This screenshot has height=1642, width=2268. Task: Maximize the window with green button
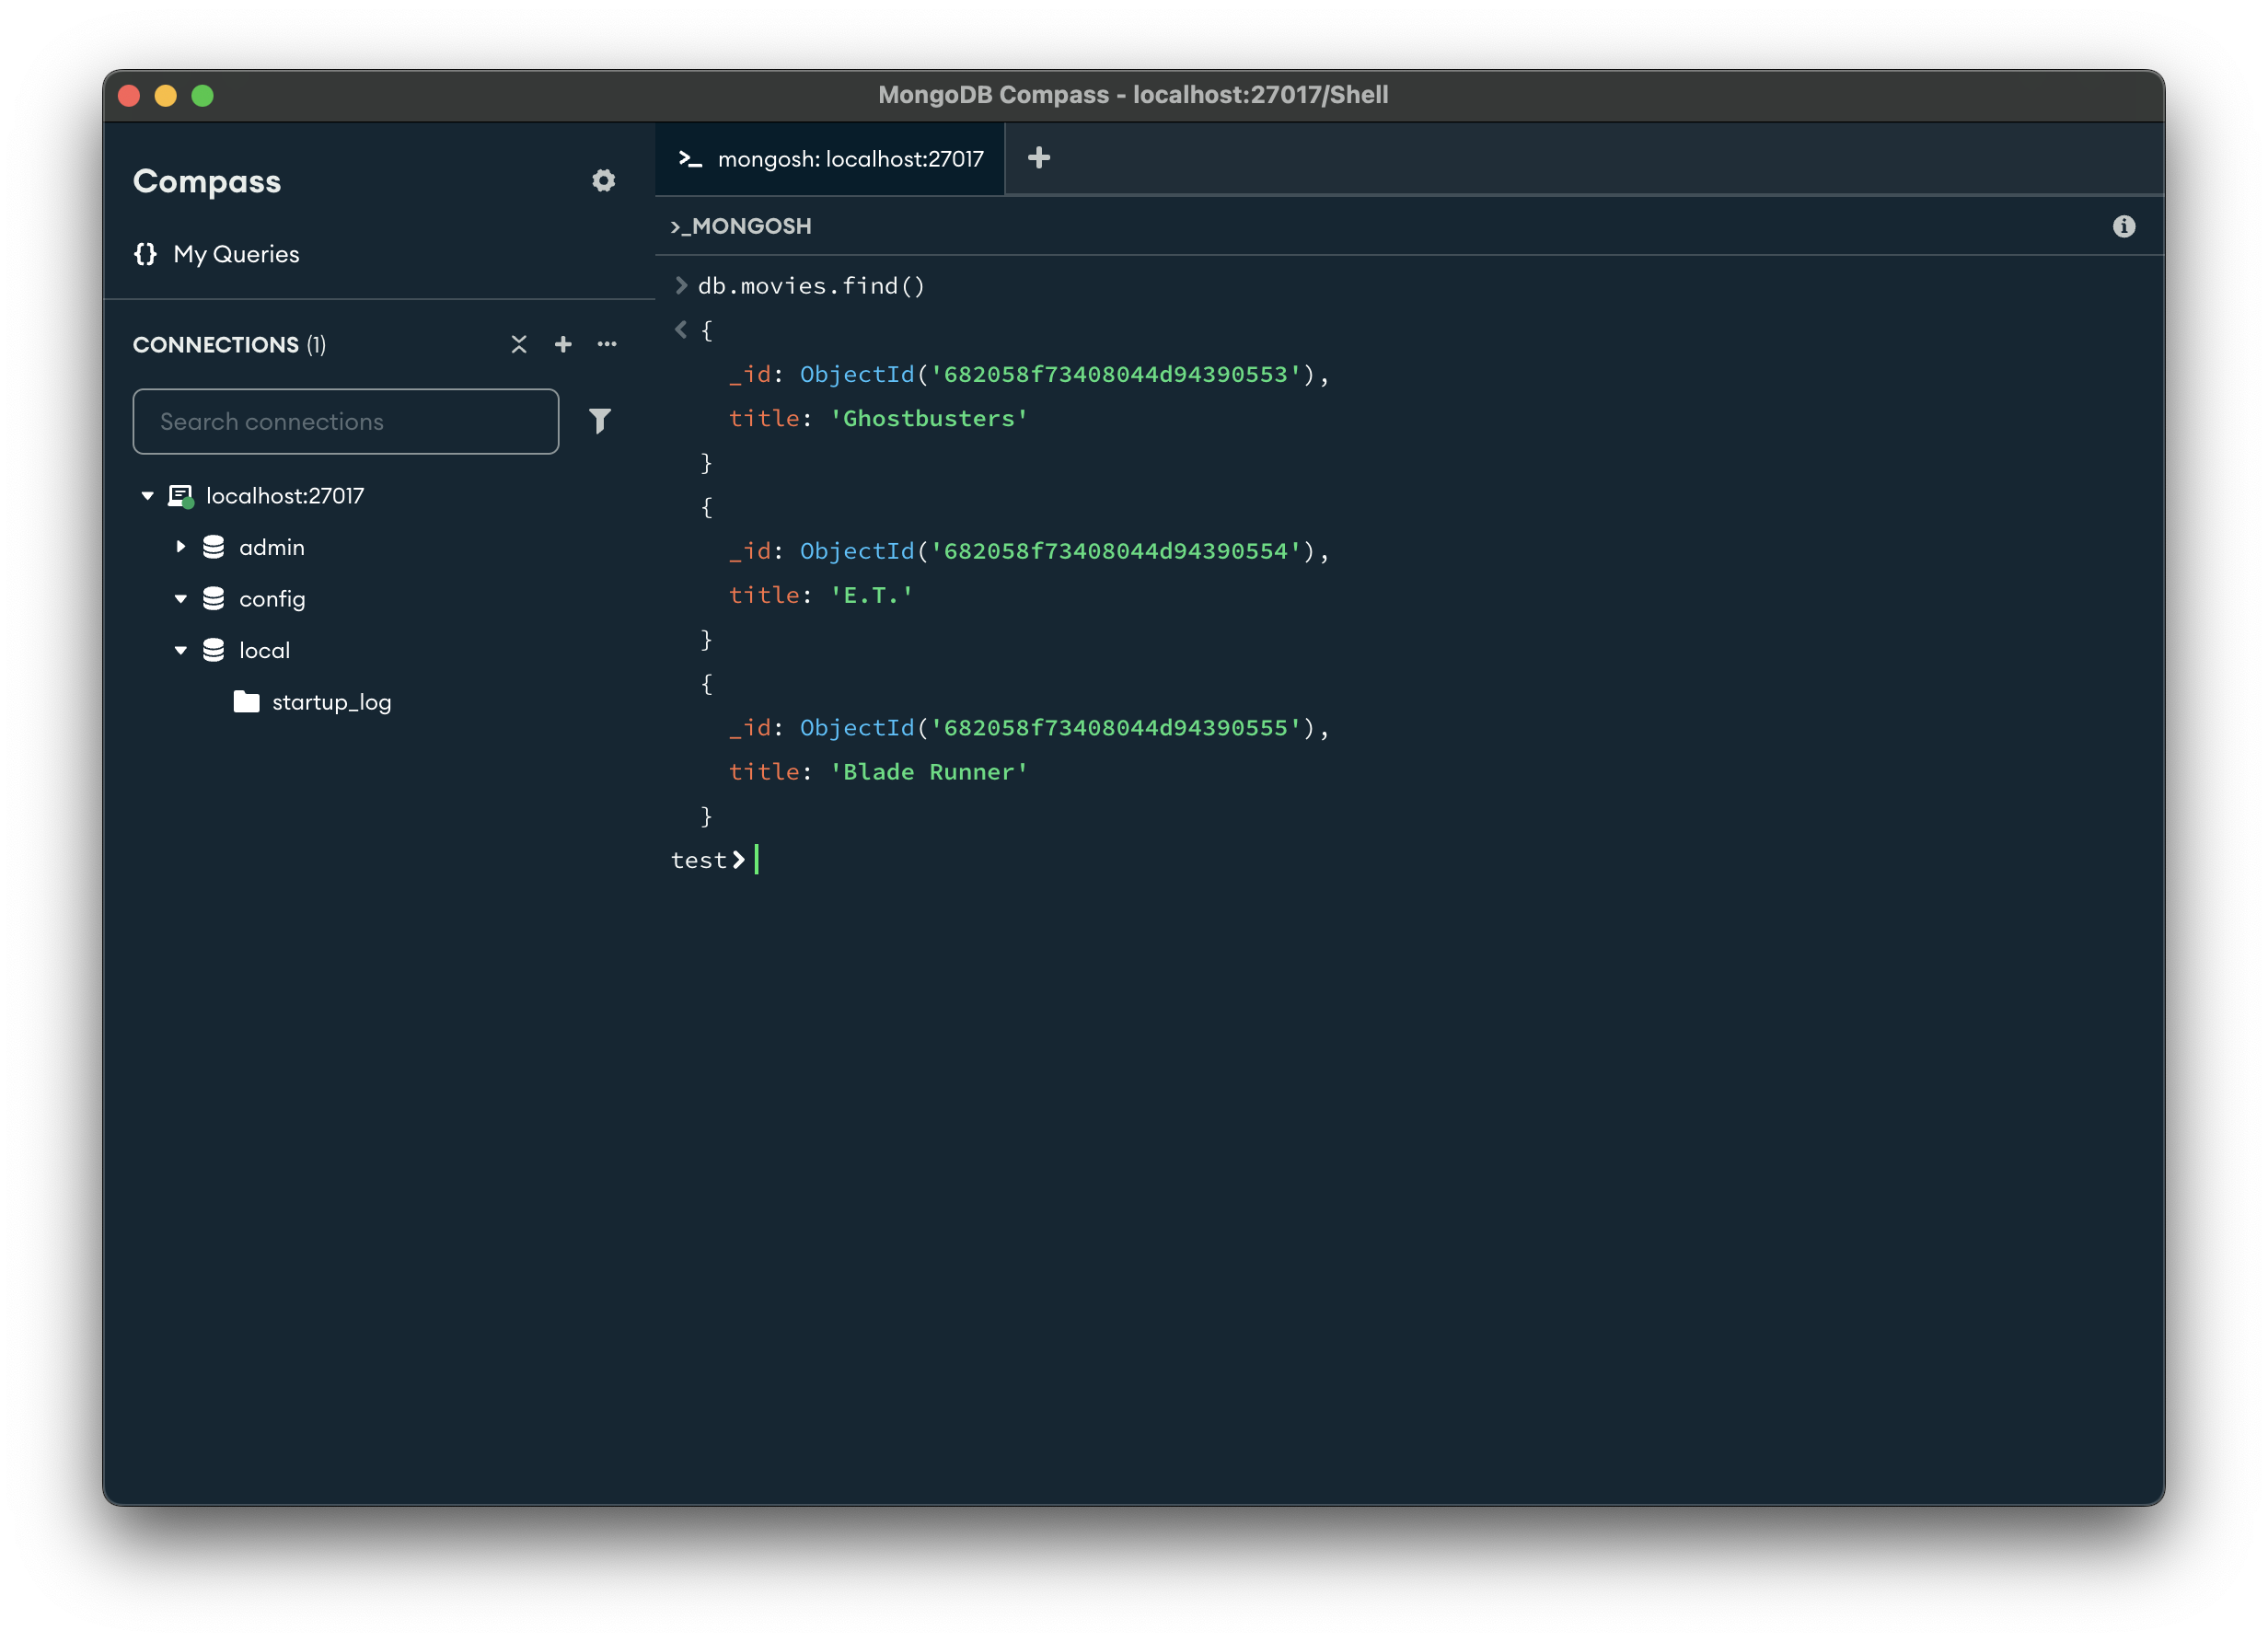(x=203, y=96)
